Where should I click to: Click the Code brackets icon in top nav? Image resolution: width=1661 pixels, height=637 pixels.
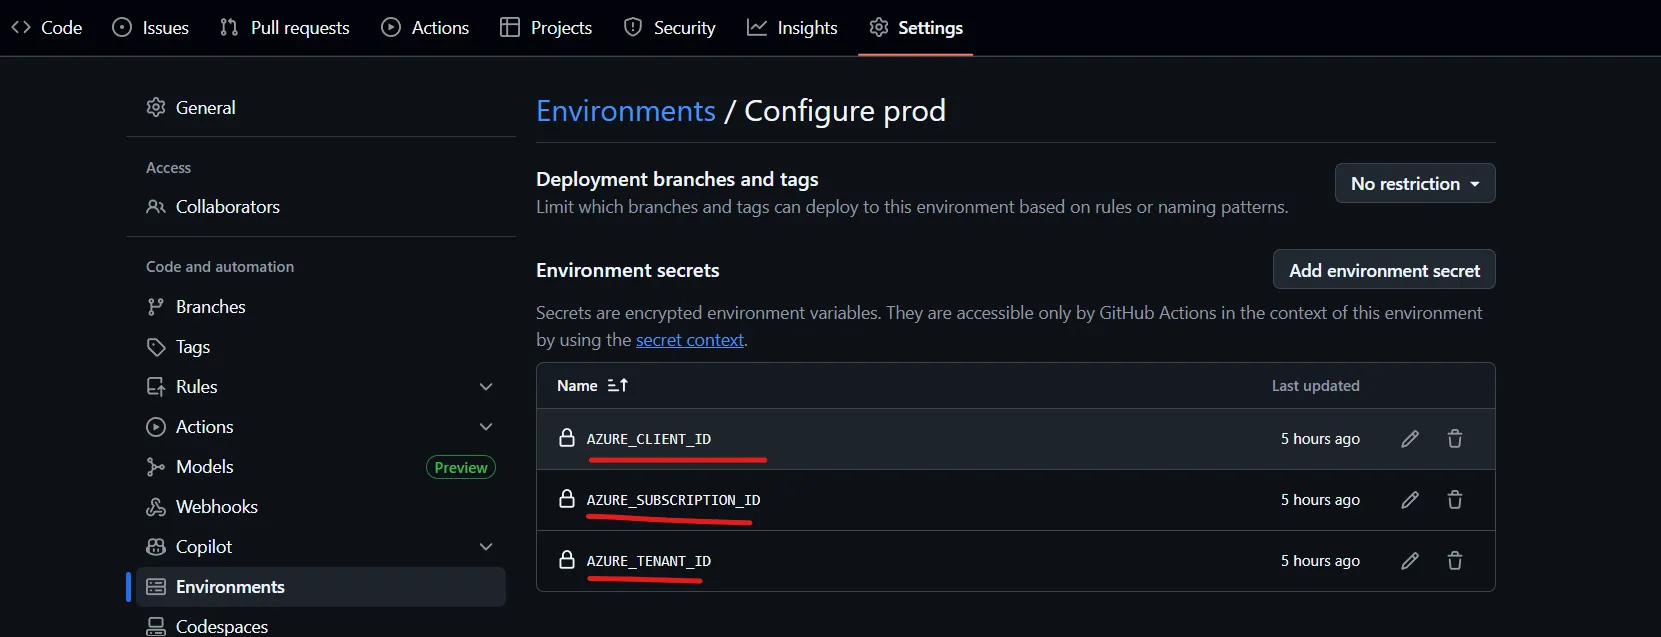(21, 27)
